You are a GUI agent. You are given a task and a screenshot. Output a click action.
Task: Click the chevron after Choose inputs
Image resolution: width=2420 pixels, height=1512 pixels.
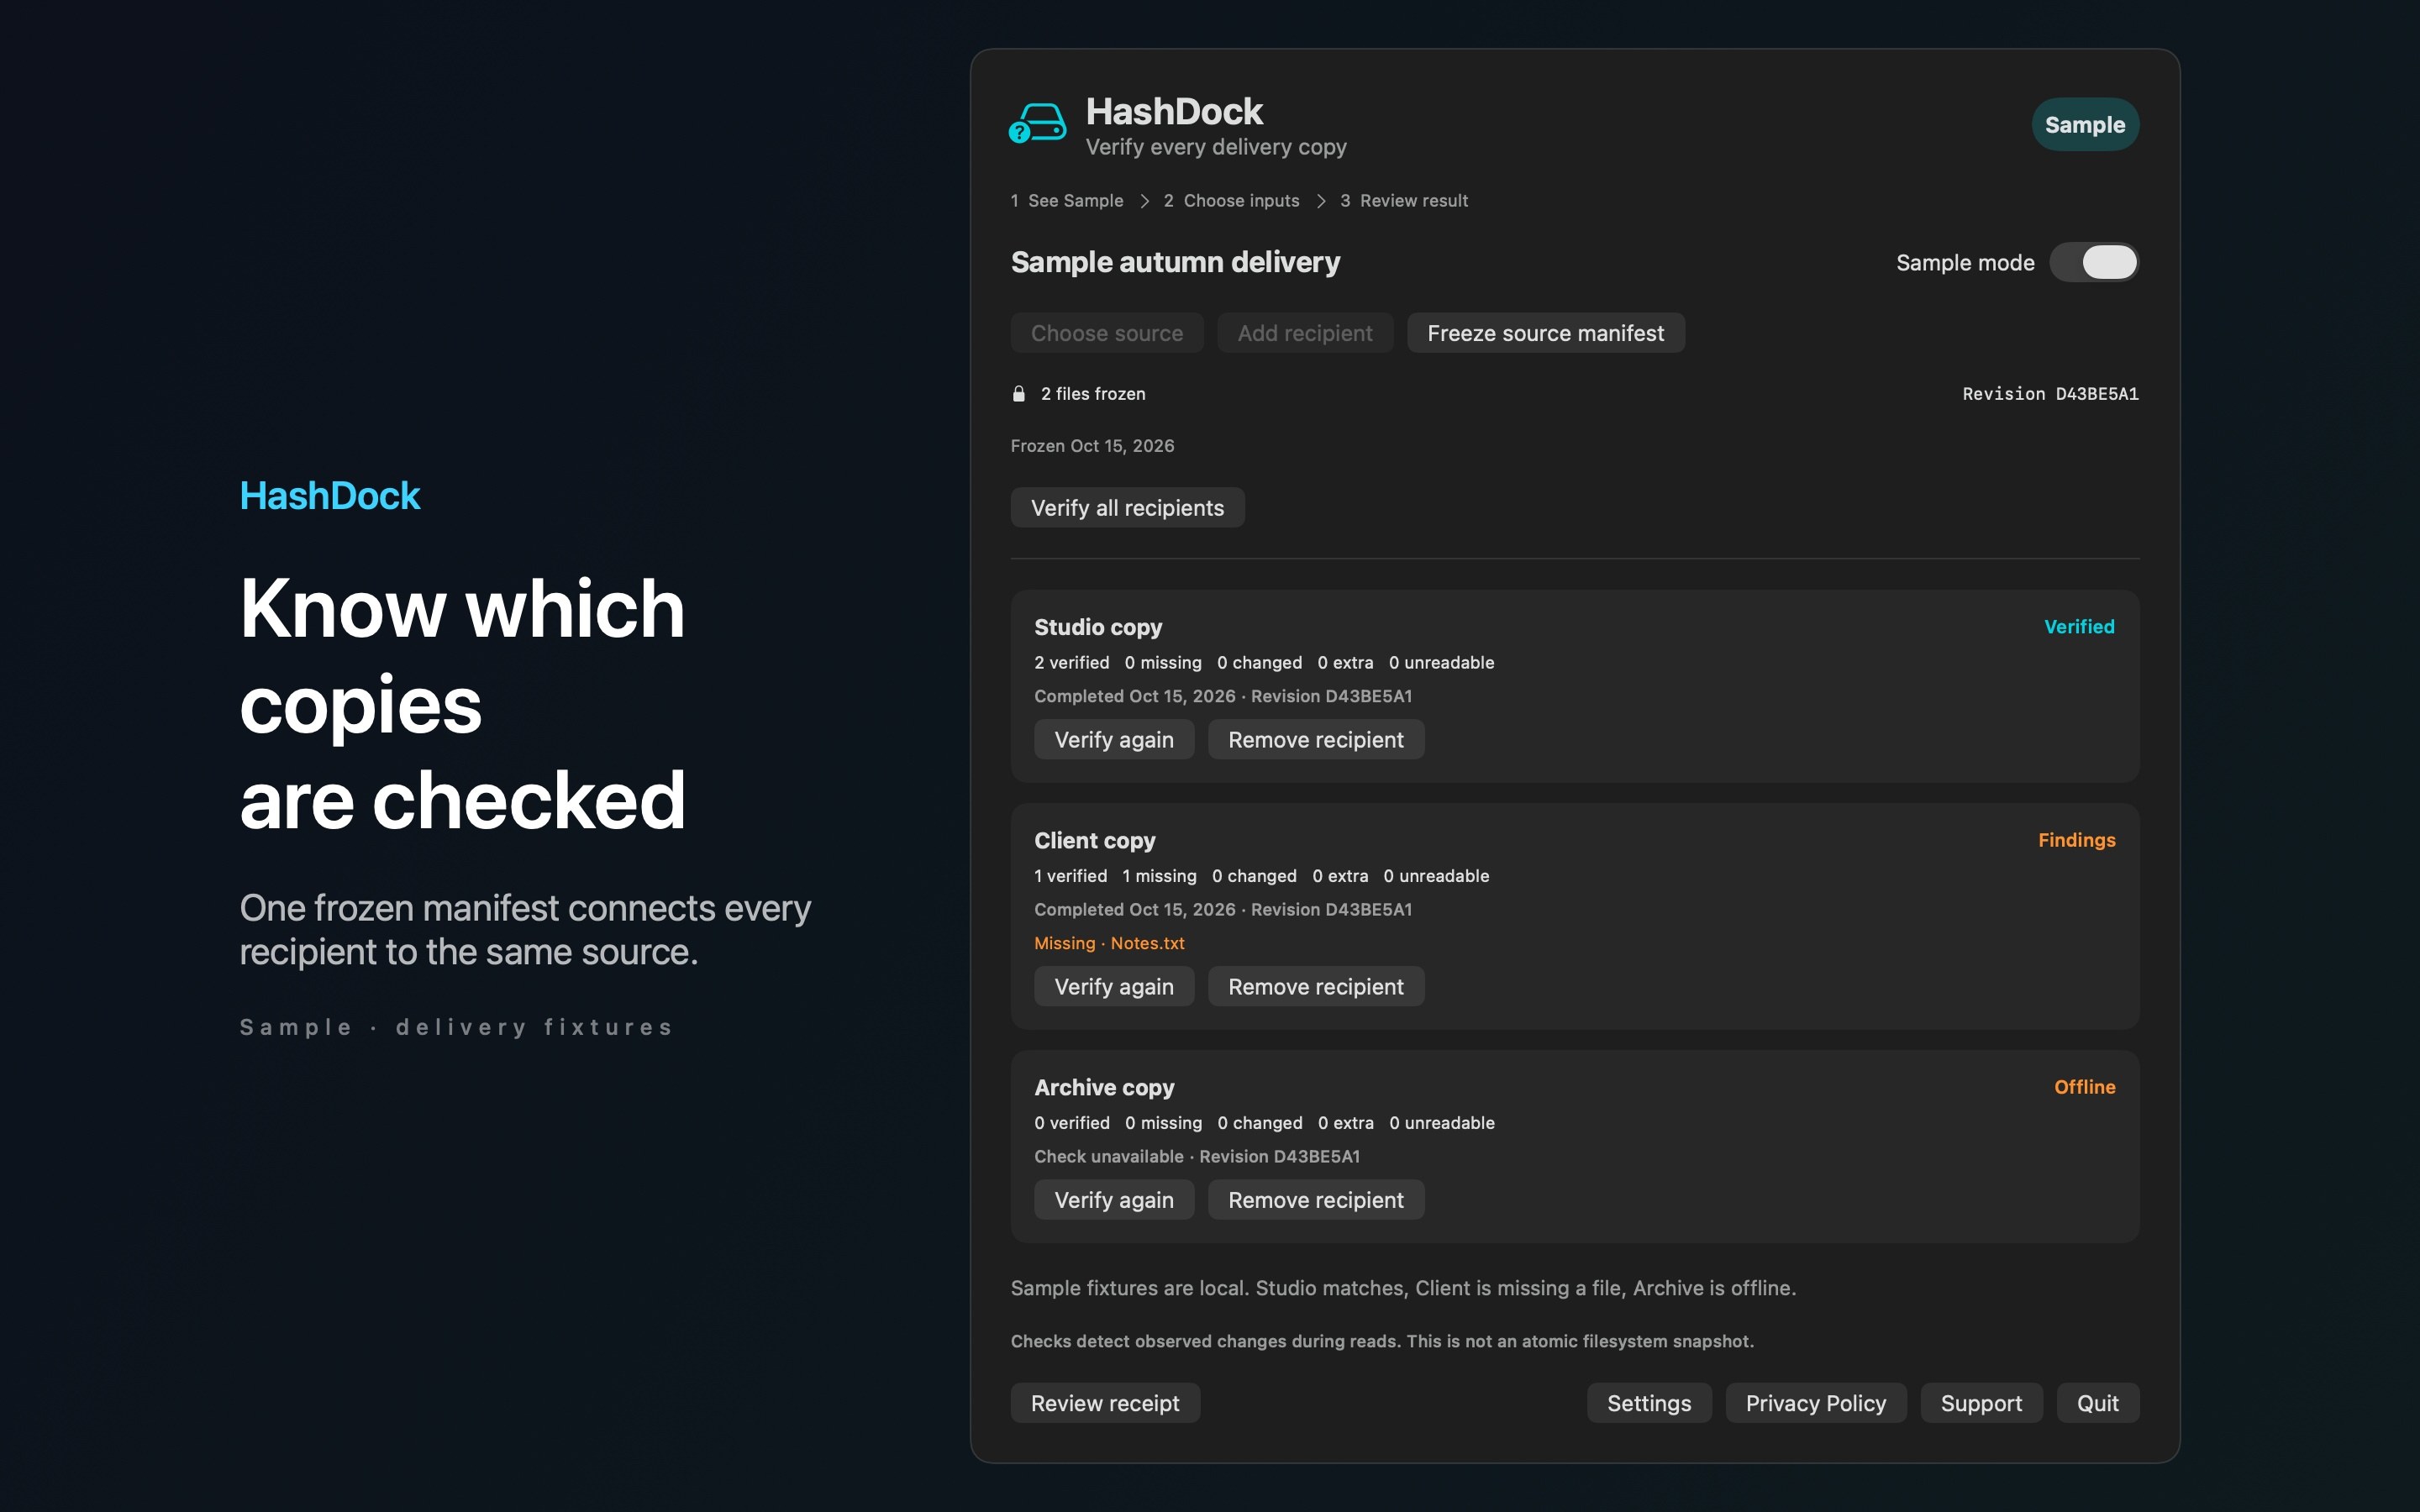click(1321, 201)
